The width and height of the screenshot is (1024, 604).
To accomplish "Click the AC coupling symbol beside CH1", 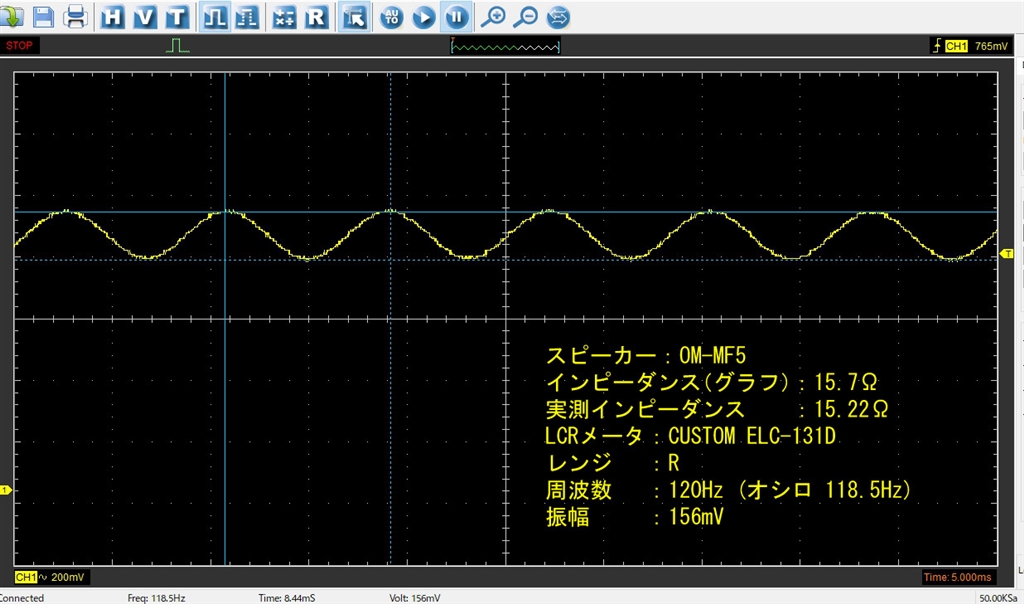I will click(x=43, y=577).
